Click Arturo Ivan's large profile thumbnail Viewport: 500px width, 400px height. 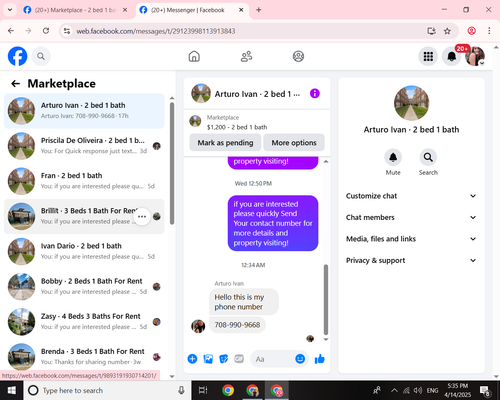click(x=411, y=103)
